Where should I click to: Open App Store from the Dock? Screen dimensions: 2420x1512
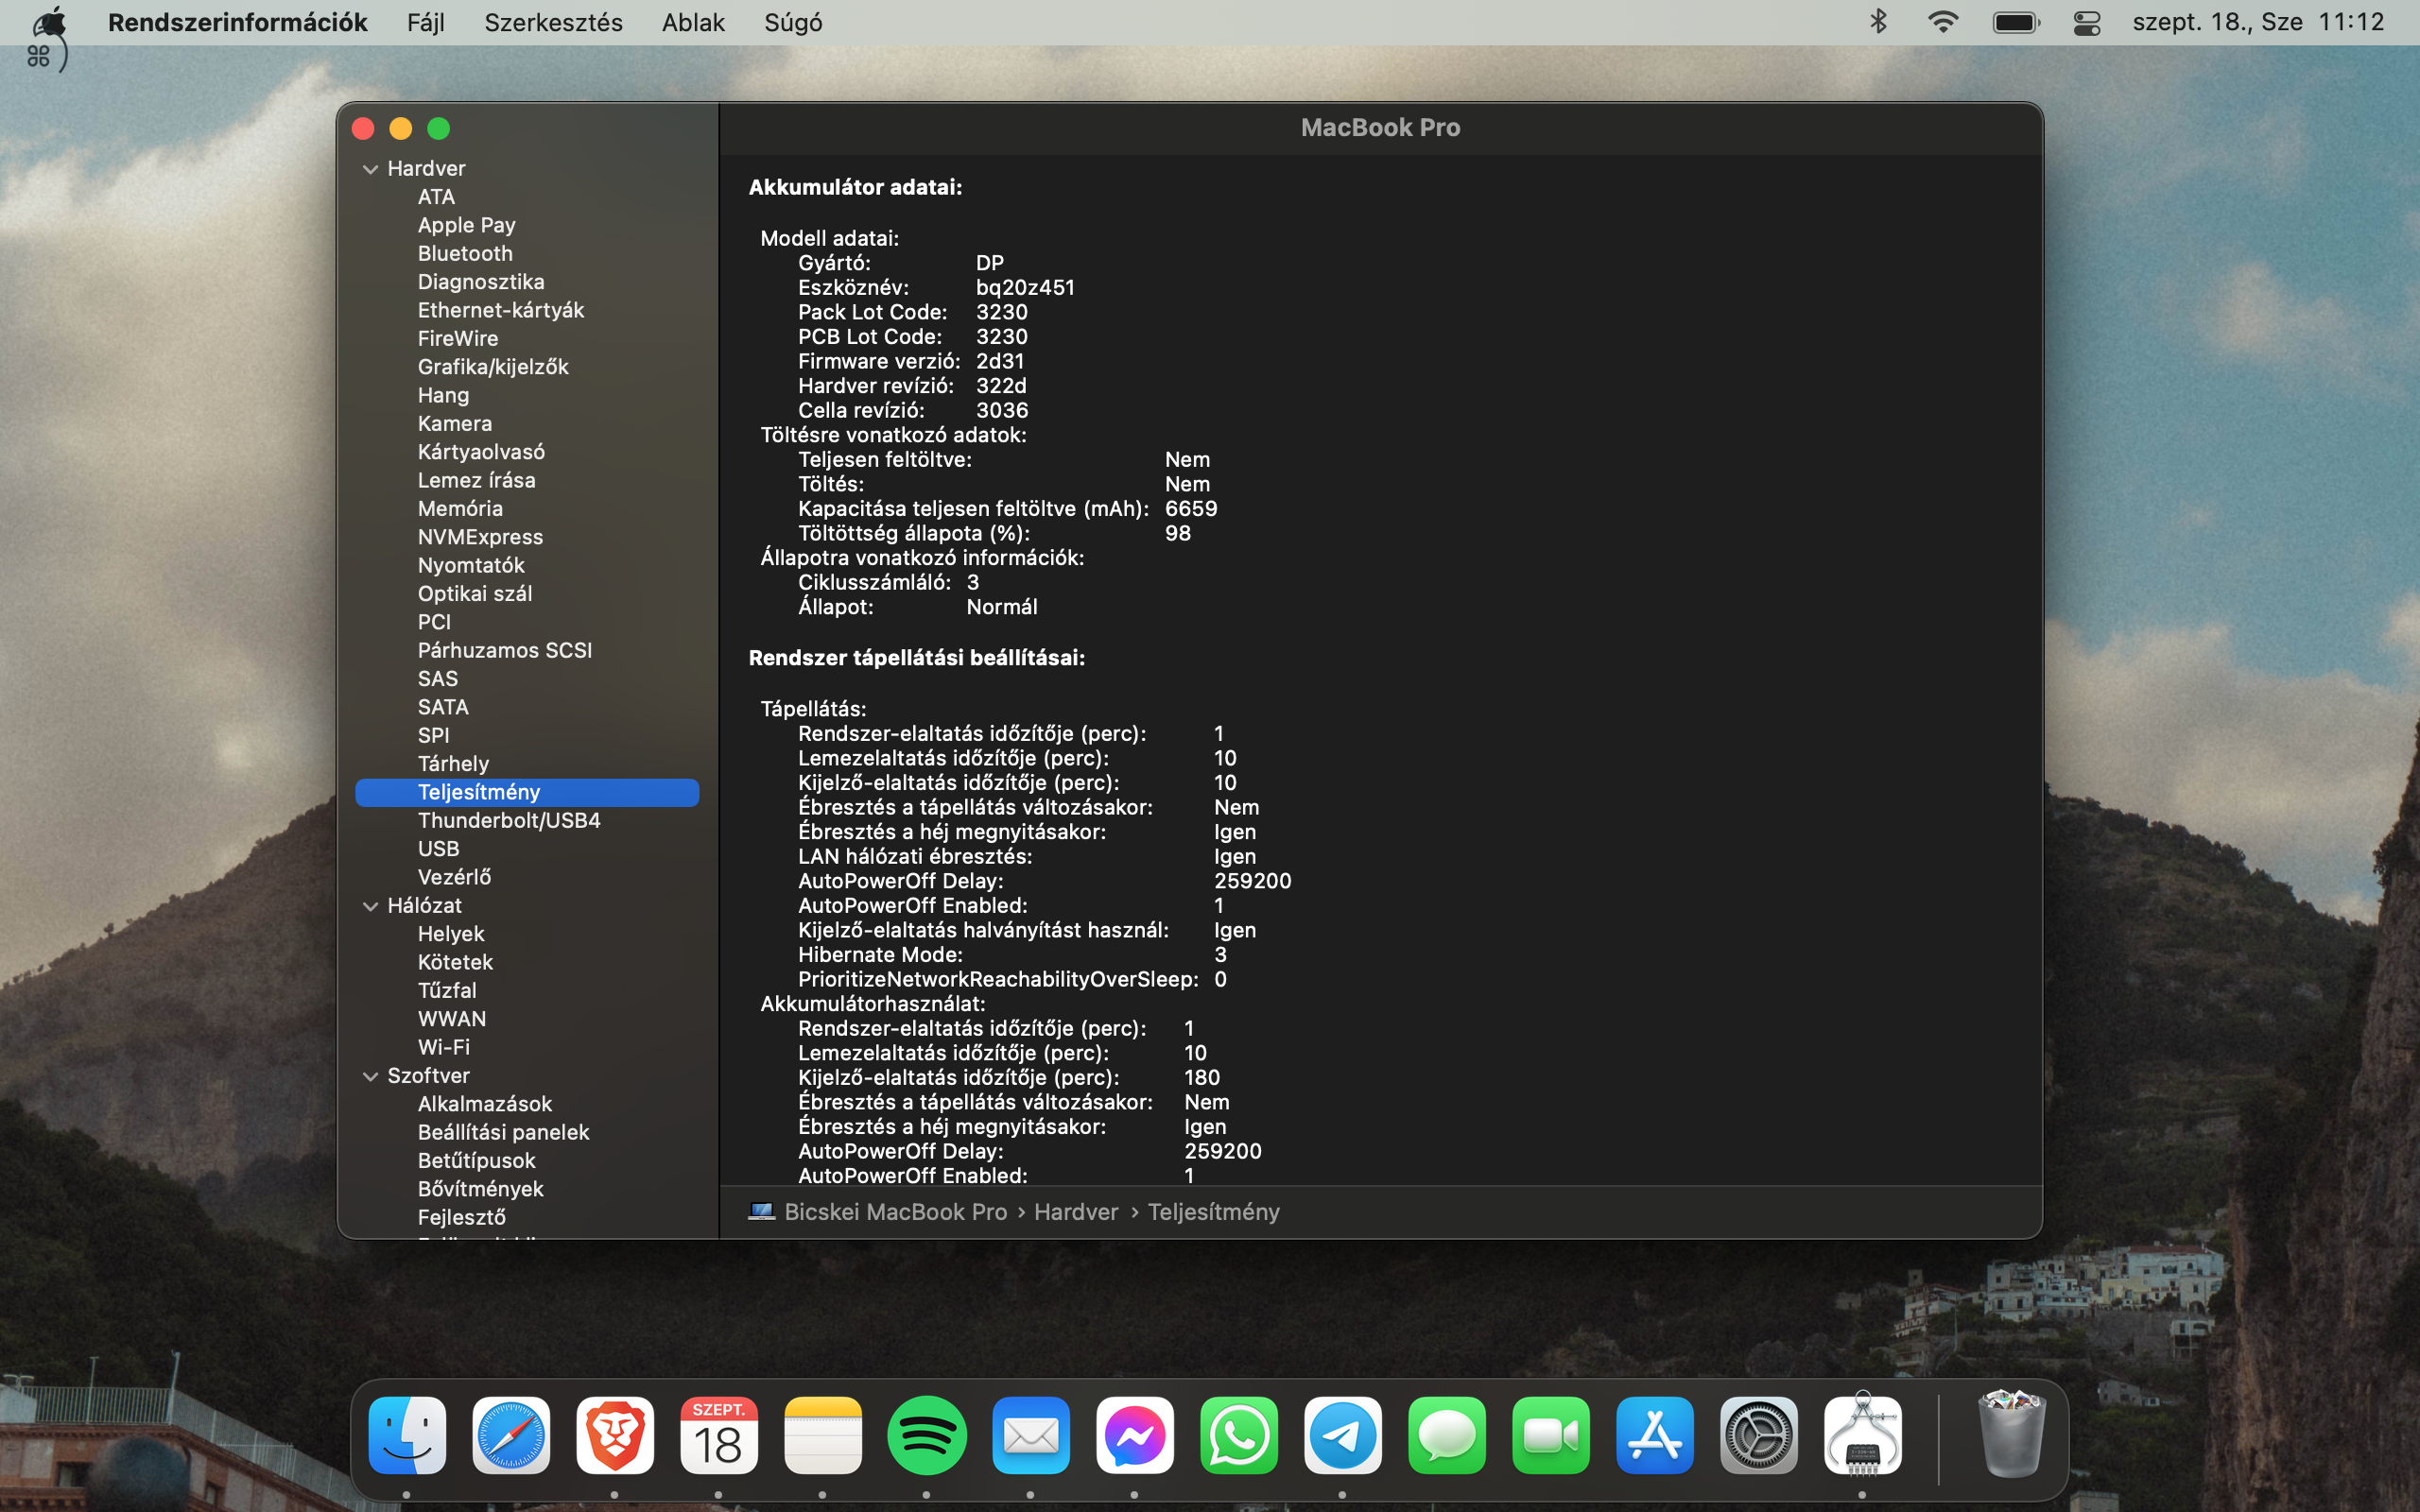(x=1655, y=1436)
